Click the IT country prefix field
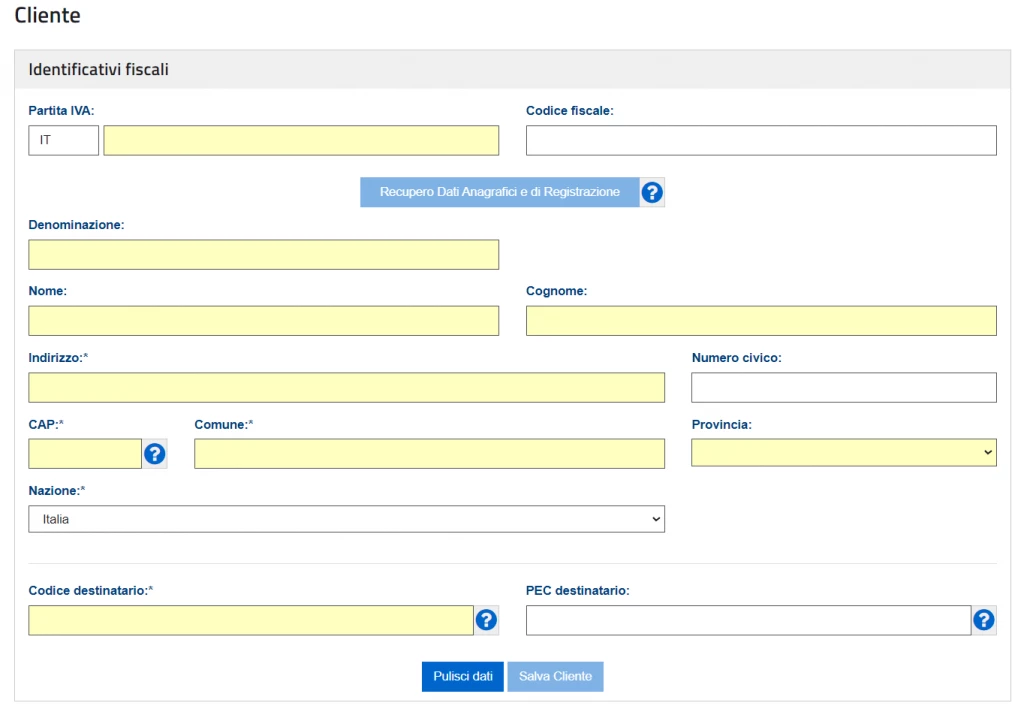 64,141
